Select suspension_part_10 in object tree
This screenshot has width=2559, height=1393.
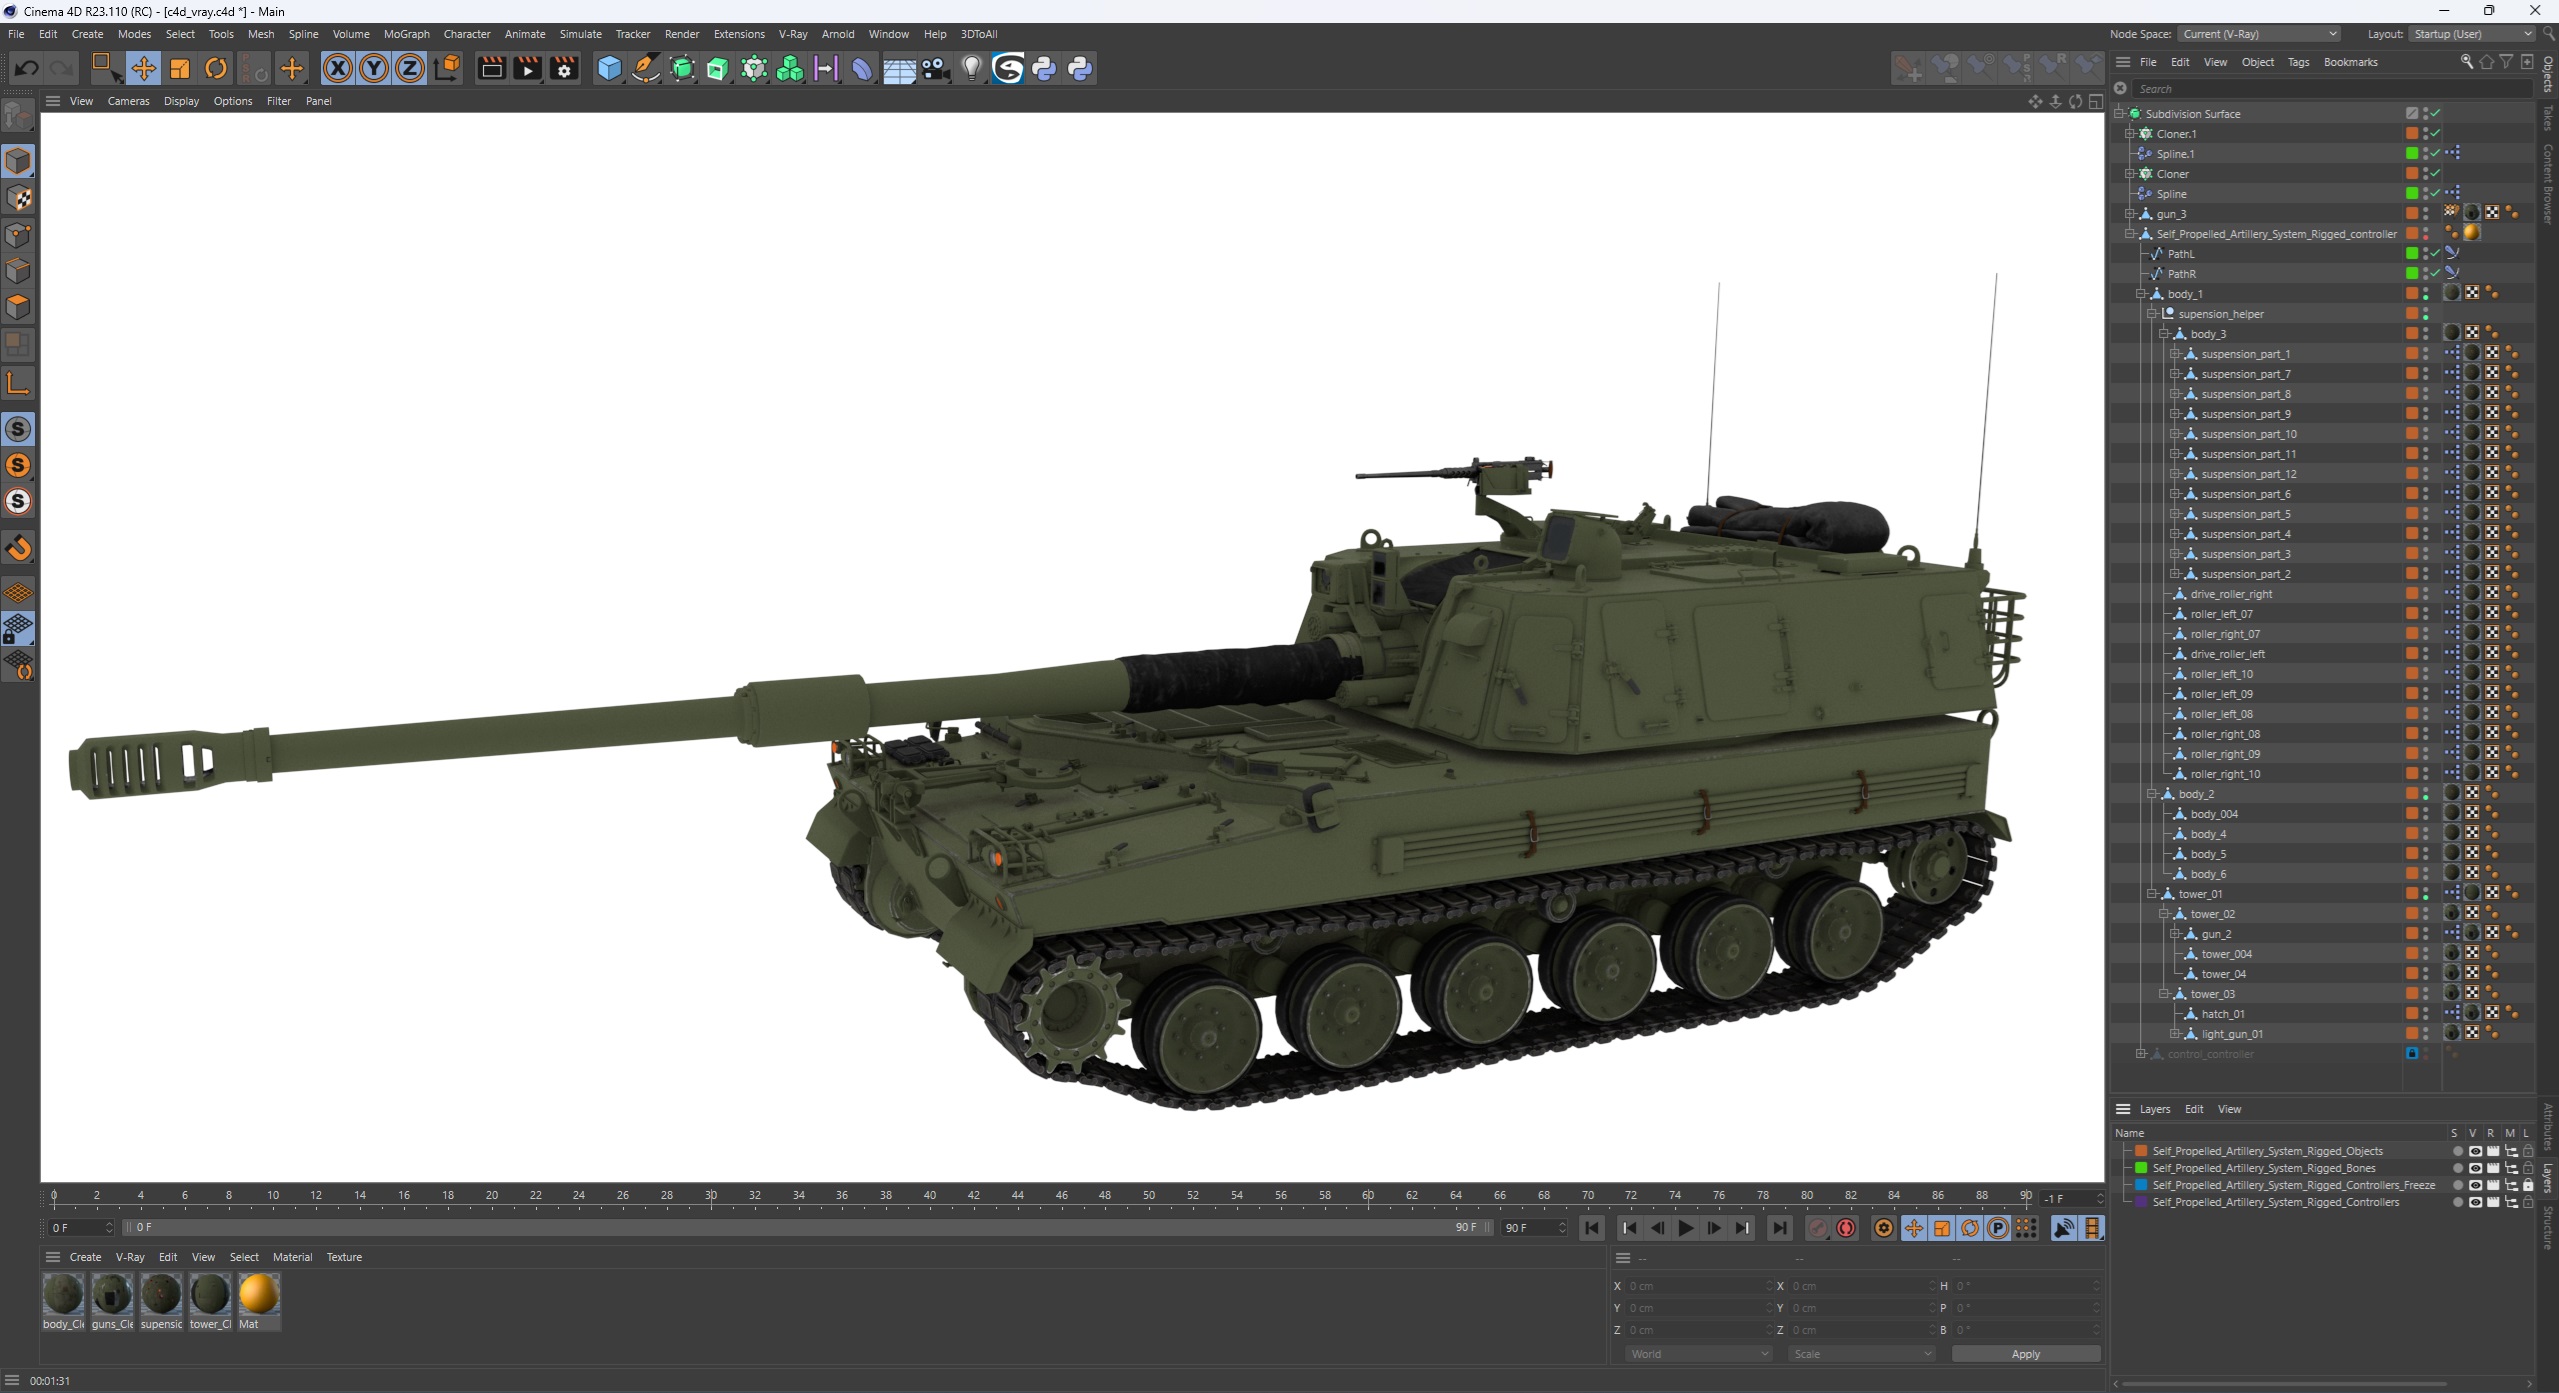pos(2248,434)
